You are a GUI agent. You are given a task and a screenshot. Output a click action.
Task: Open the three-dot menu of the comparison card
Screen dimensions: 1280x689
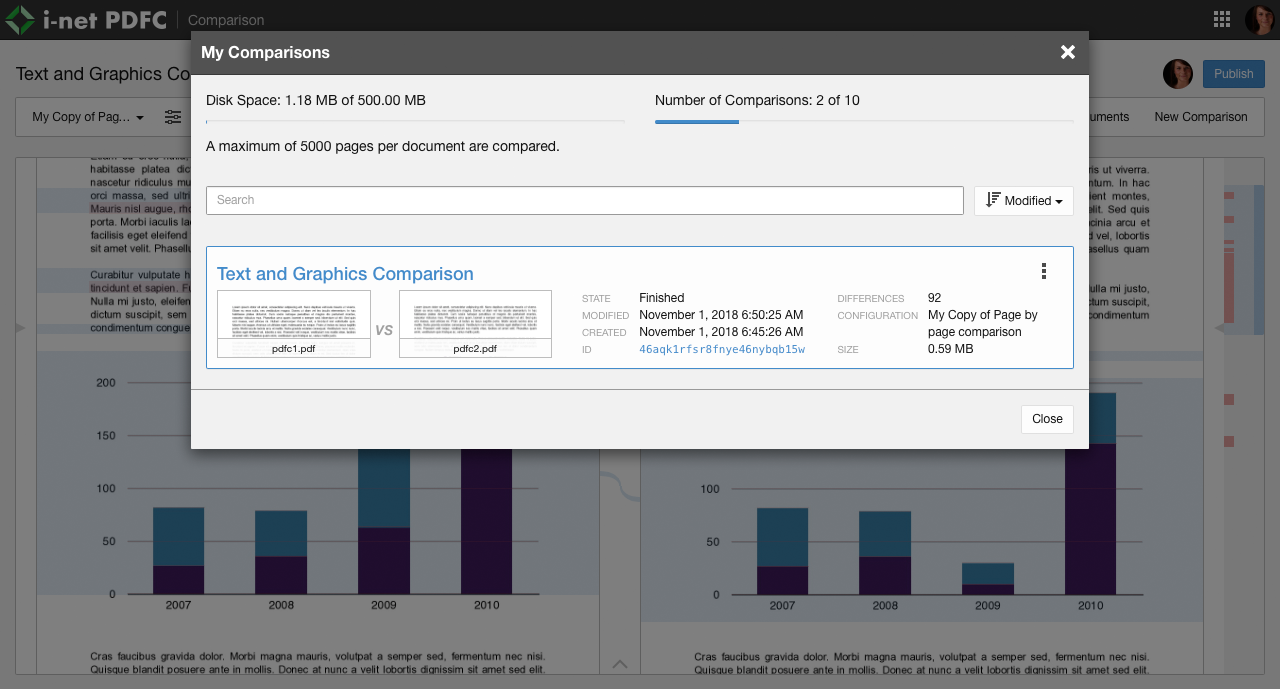pyautogui.click(x=1044, y=271)
